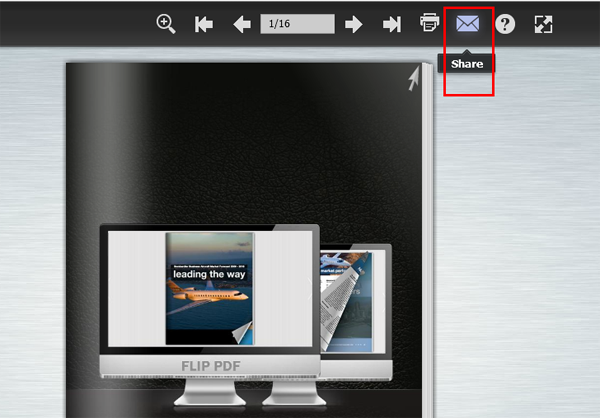This screenshot has height=418, width=600.
Task: Open help with the question mark icon
Action: 505,24
